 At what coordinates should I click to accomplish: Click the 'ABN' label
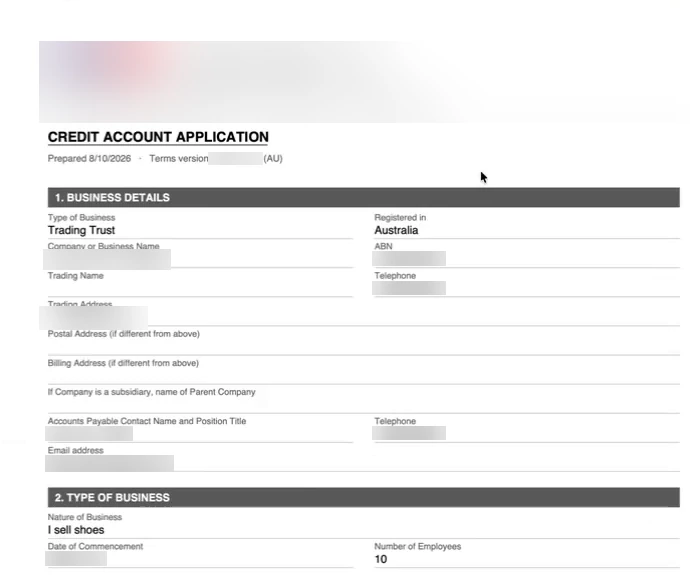coord(383,246)
